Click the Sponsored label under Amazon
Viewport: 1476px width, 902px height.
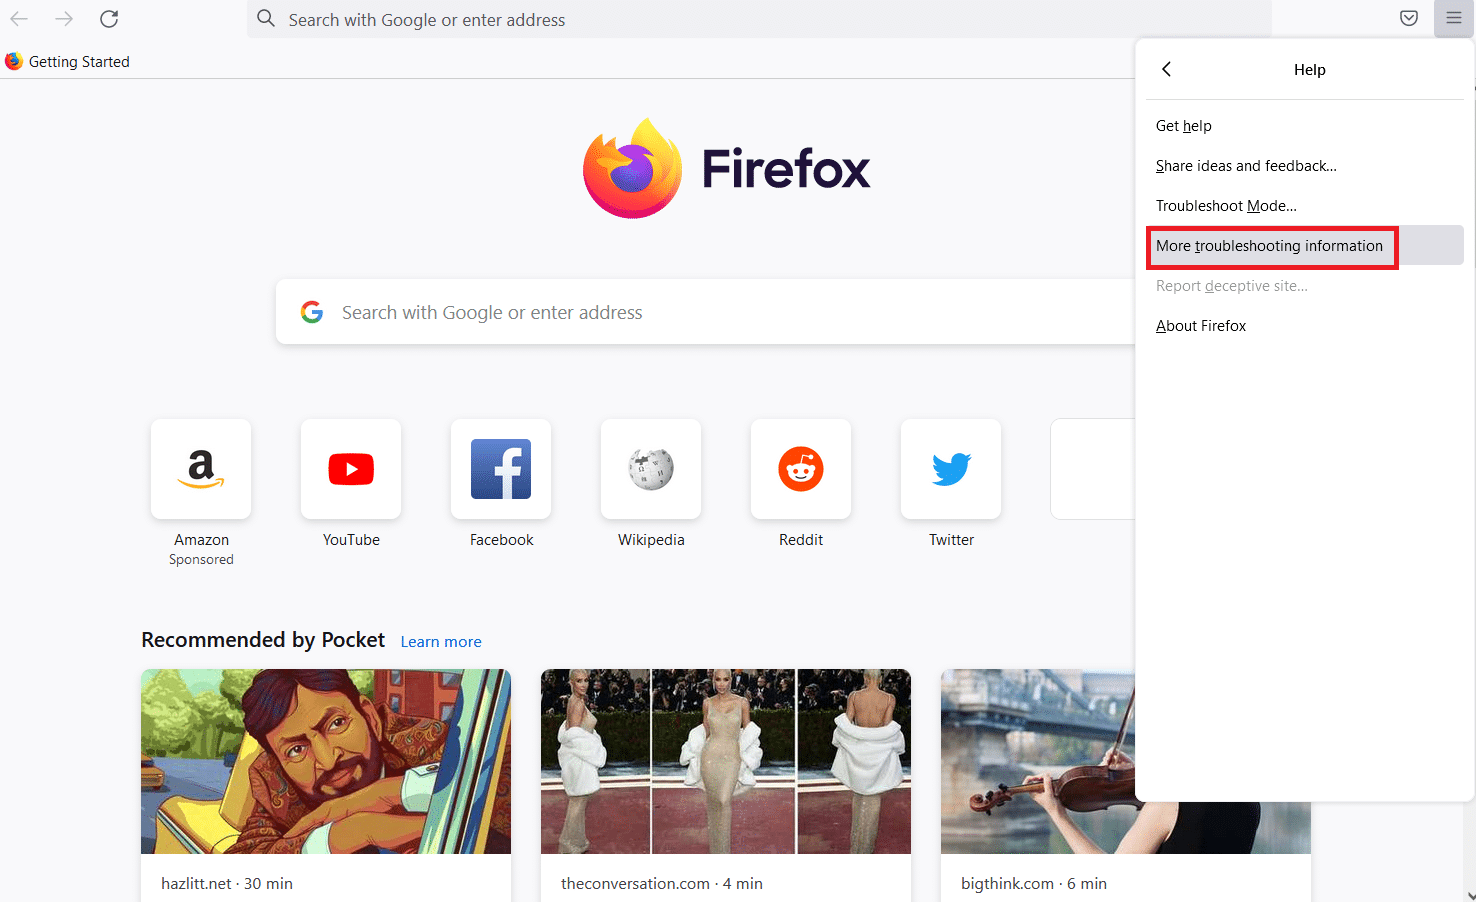point(201,560)
